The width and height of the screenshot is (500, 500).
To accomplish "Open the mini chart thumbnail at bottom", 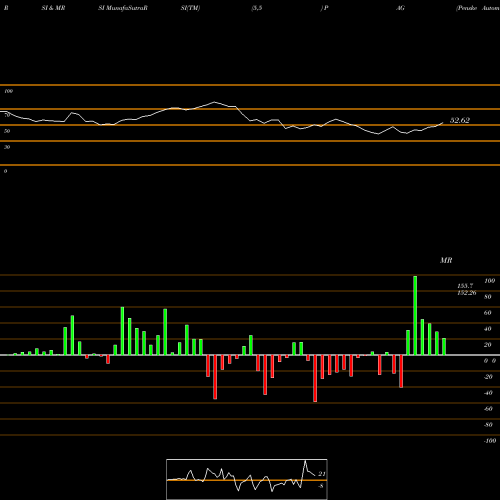I will 247,479.
